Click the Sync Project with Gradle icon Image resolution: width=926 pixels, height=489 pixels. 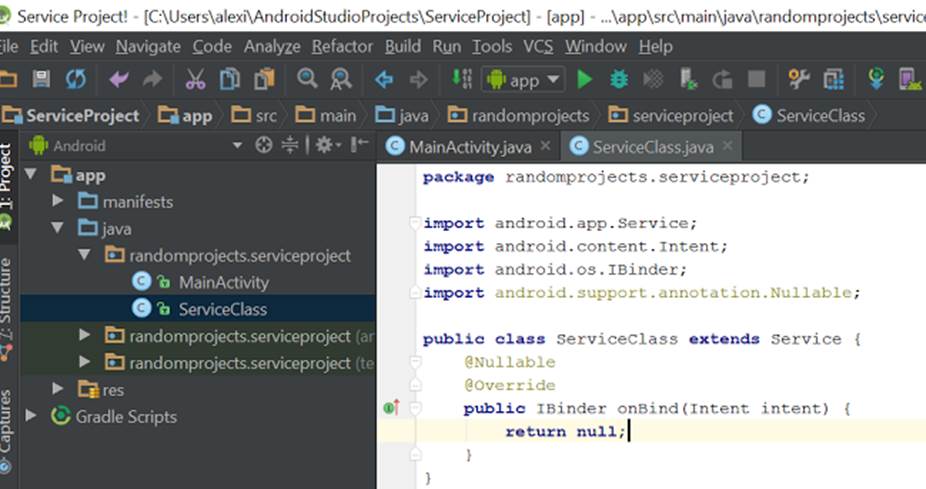pos(876,79)
